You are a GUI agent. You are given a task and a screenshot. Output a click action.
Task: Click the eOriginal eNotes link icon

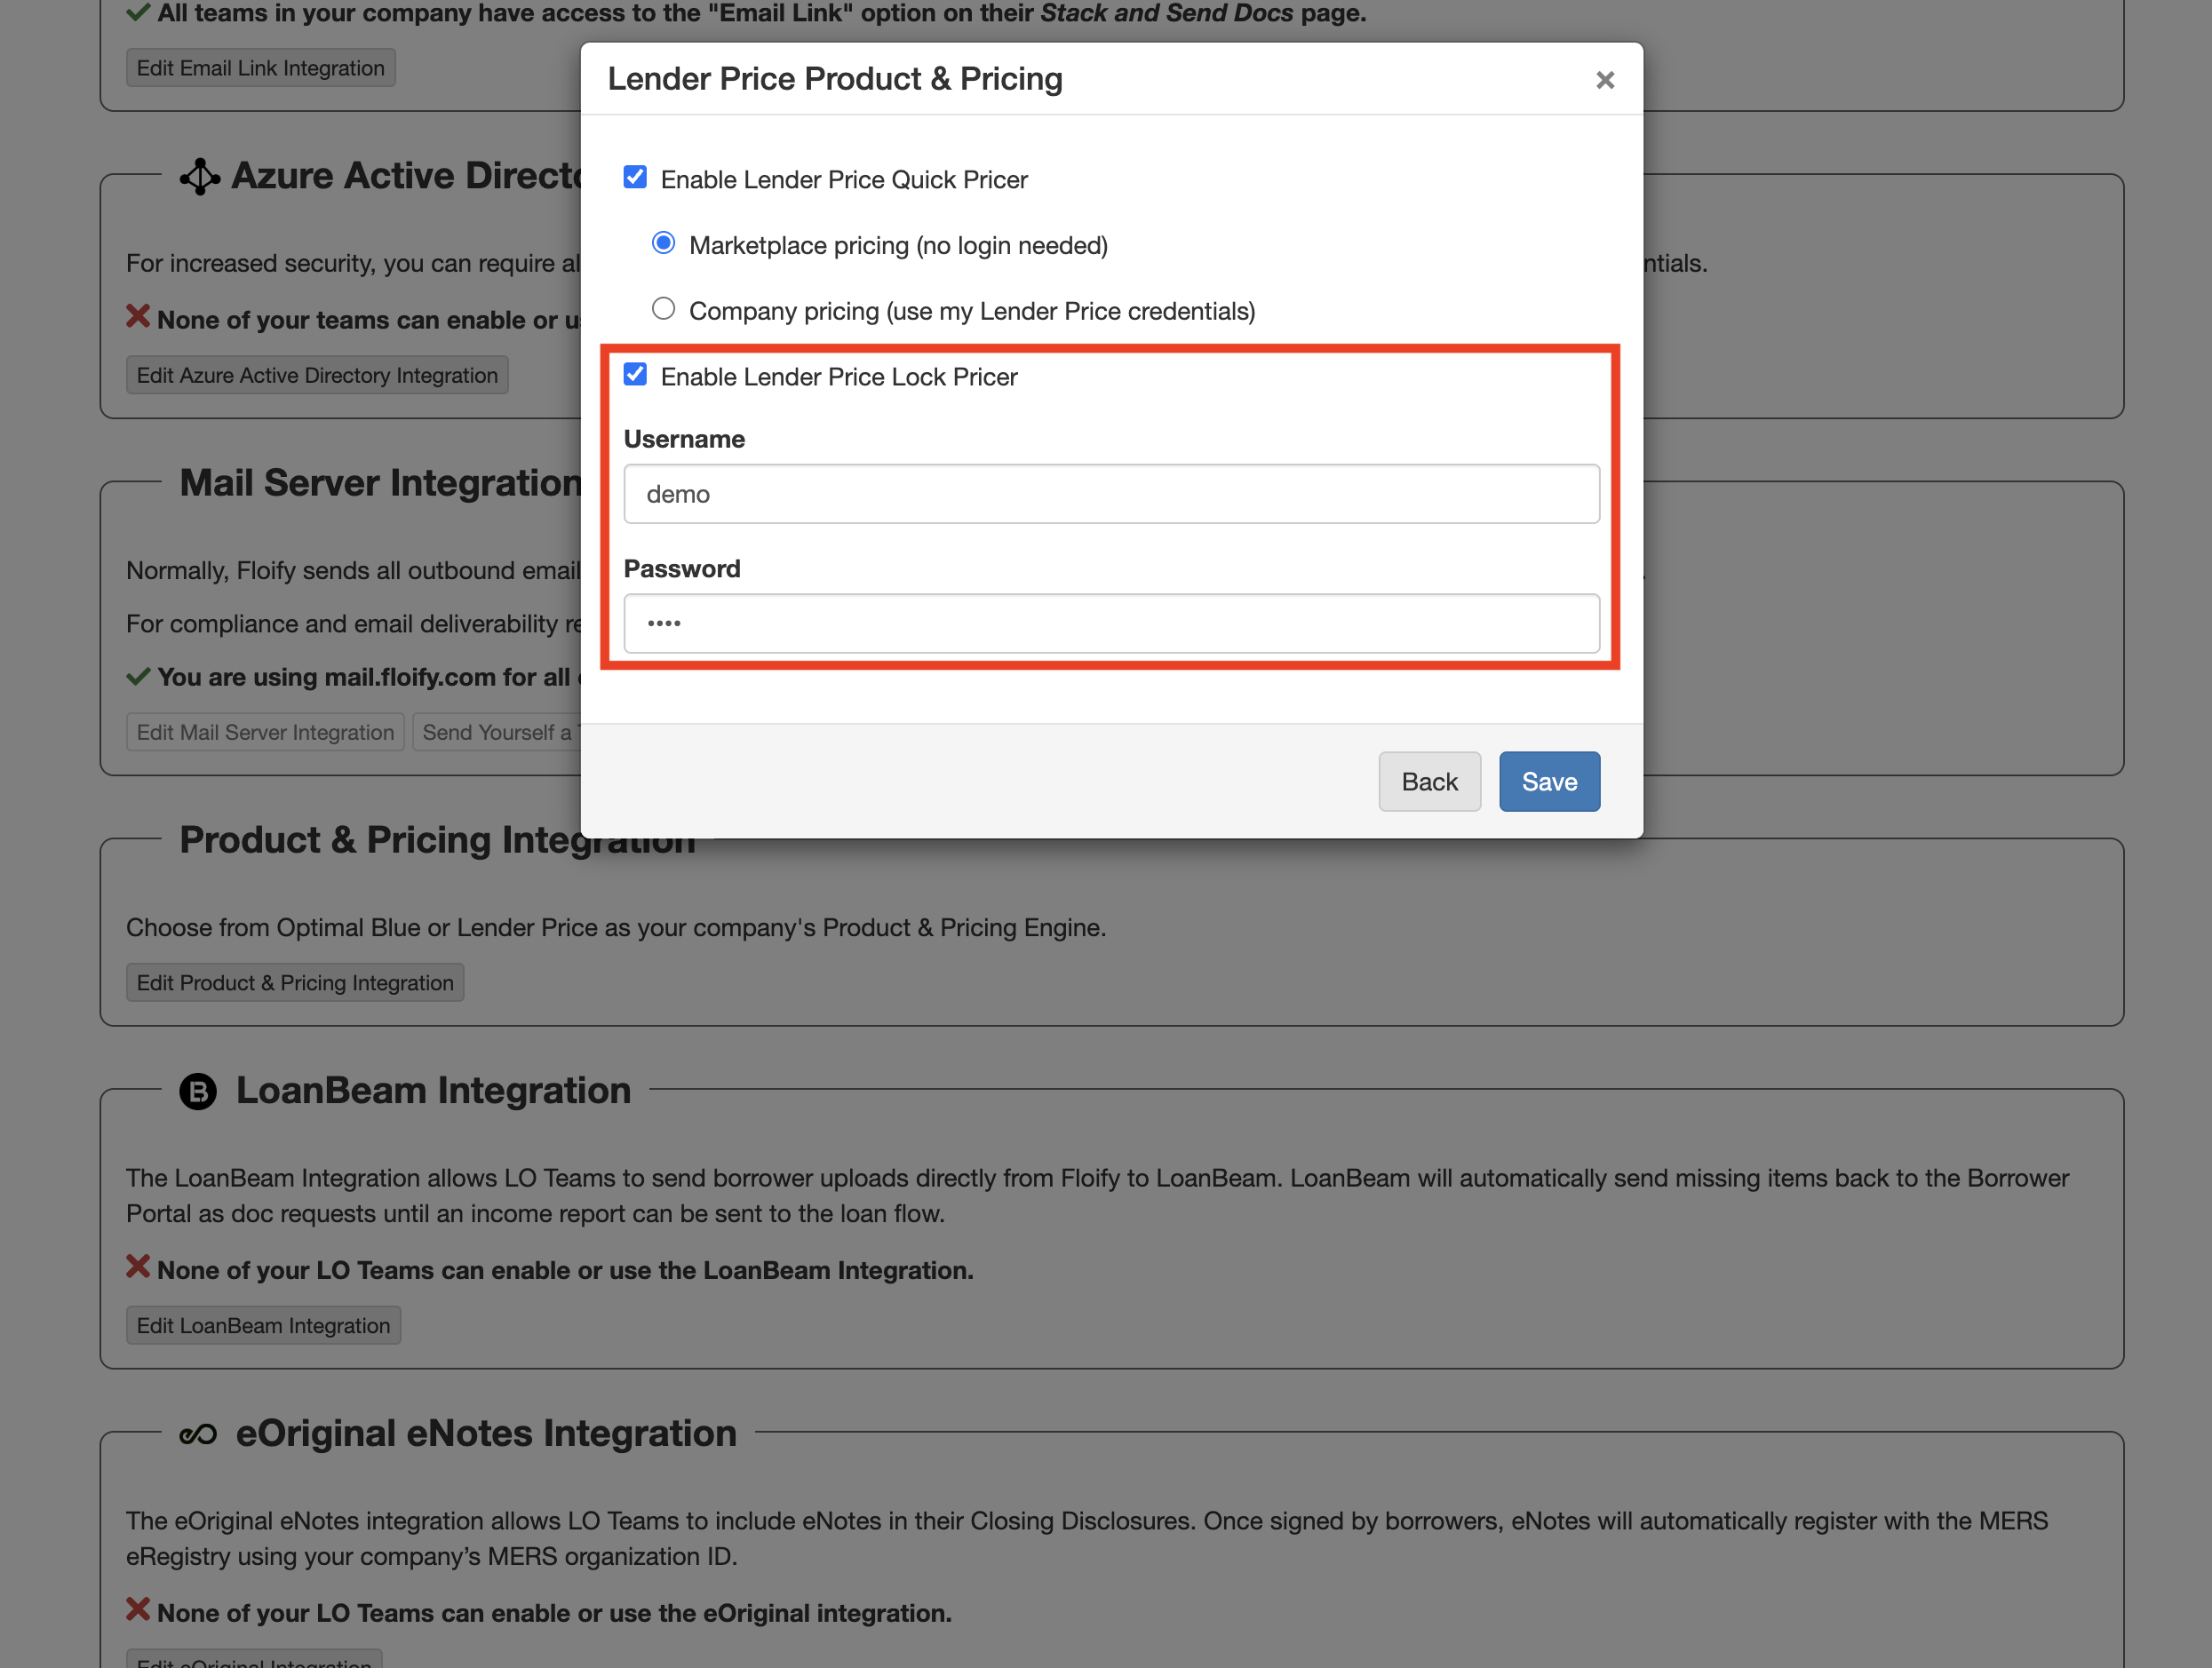(197, 1434)
